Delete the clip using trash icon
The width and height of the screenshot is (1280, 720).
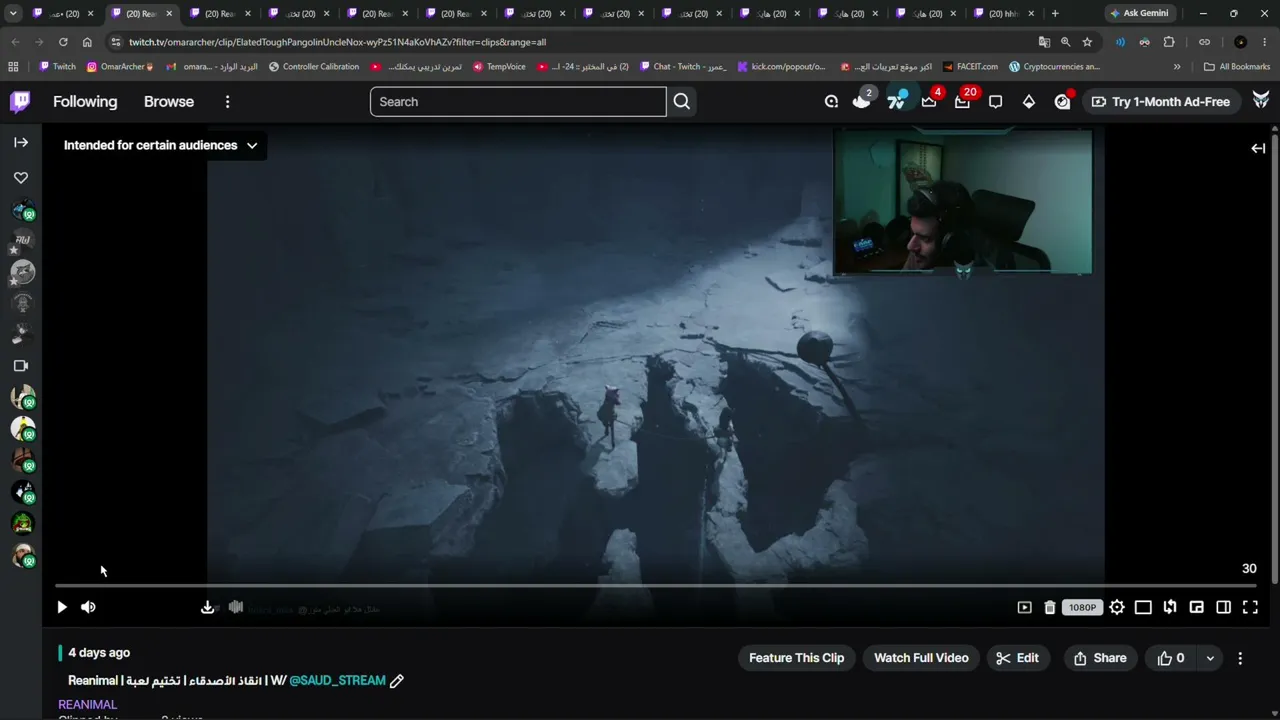tap(1050, 607)
